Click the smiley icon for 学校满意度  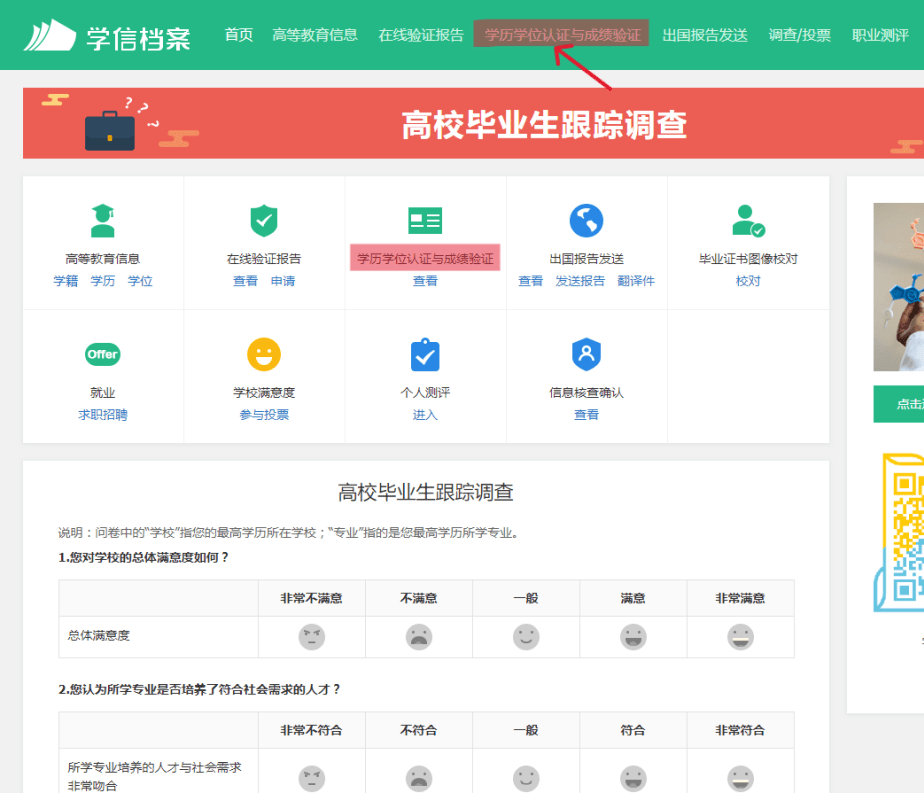click(264, 353)
